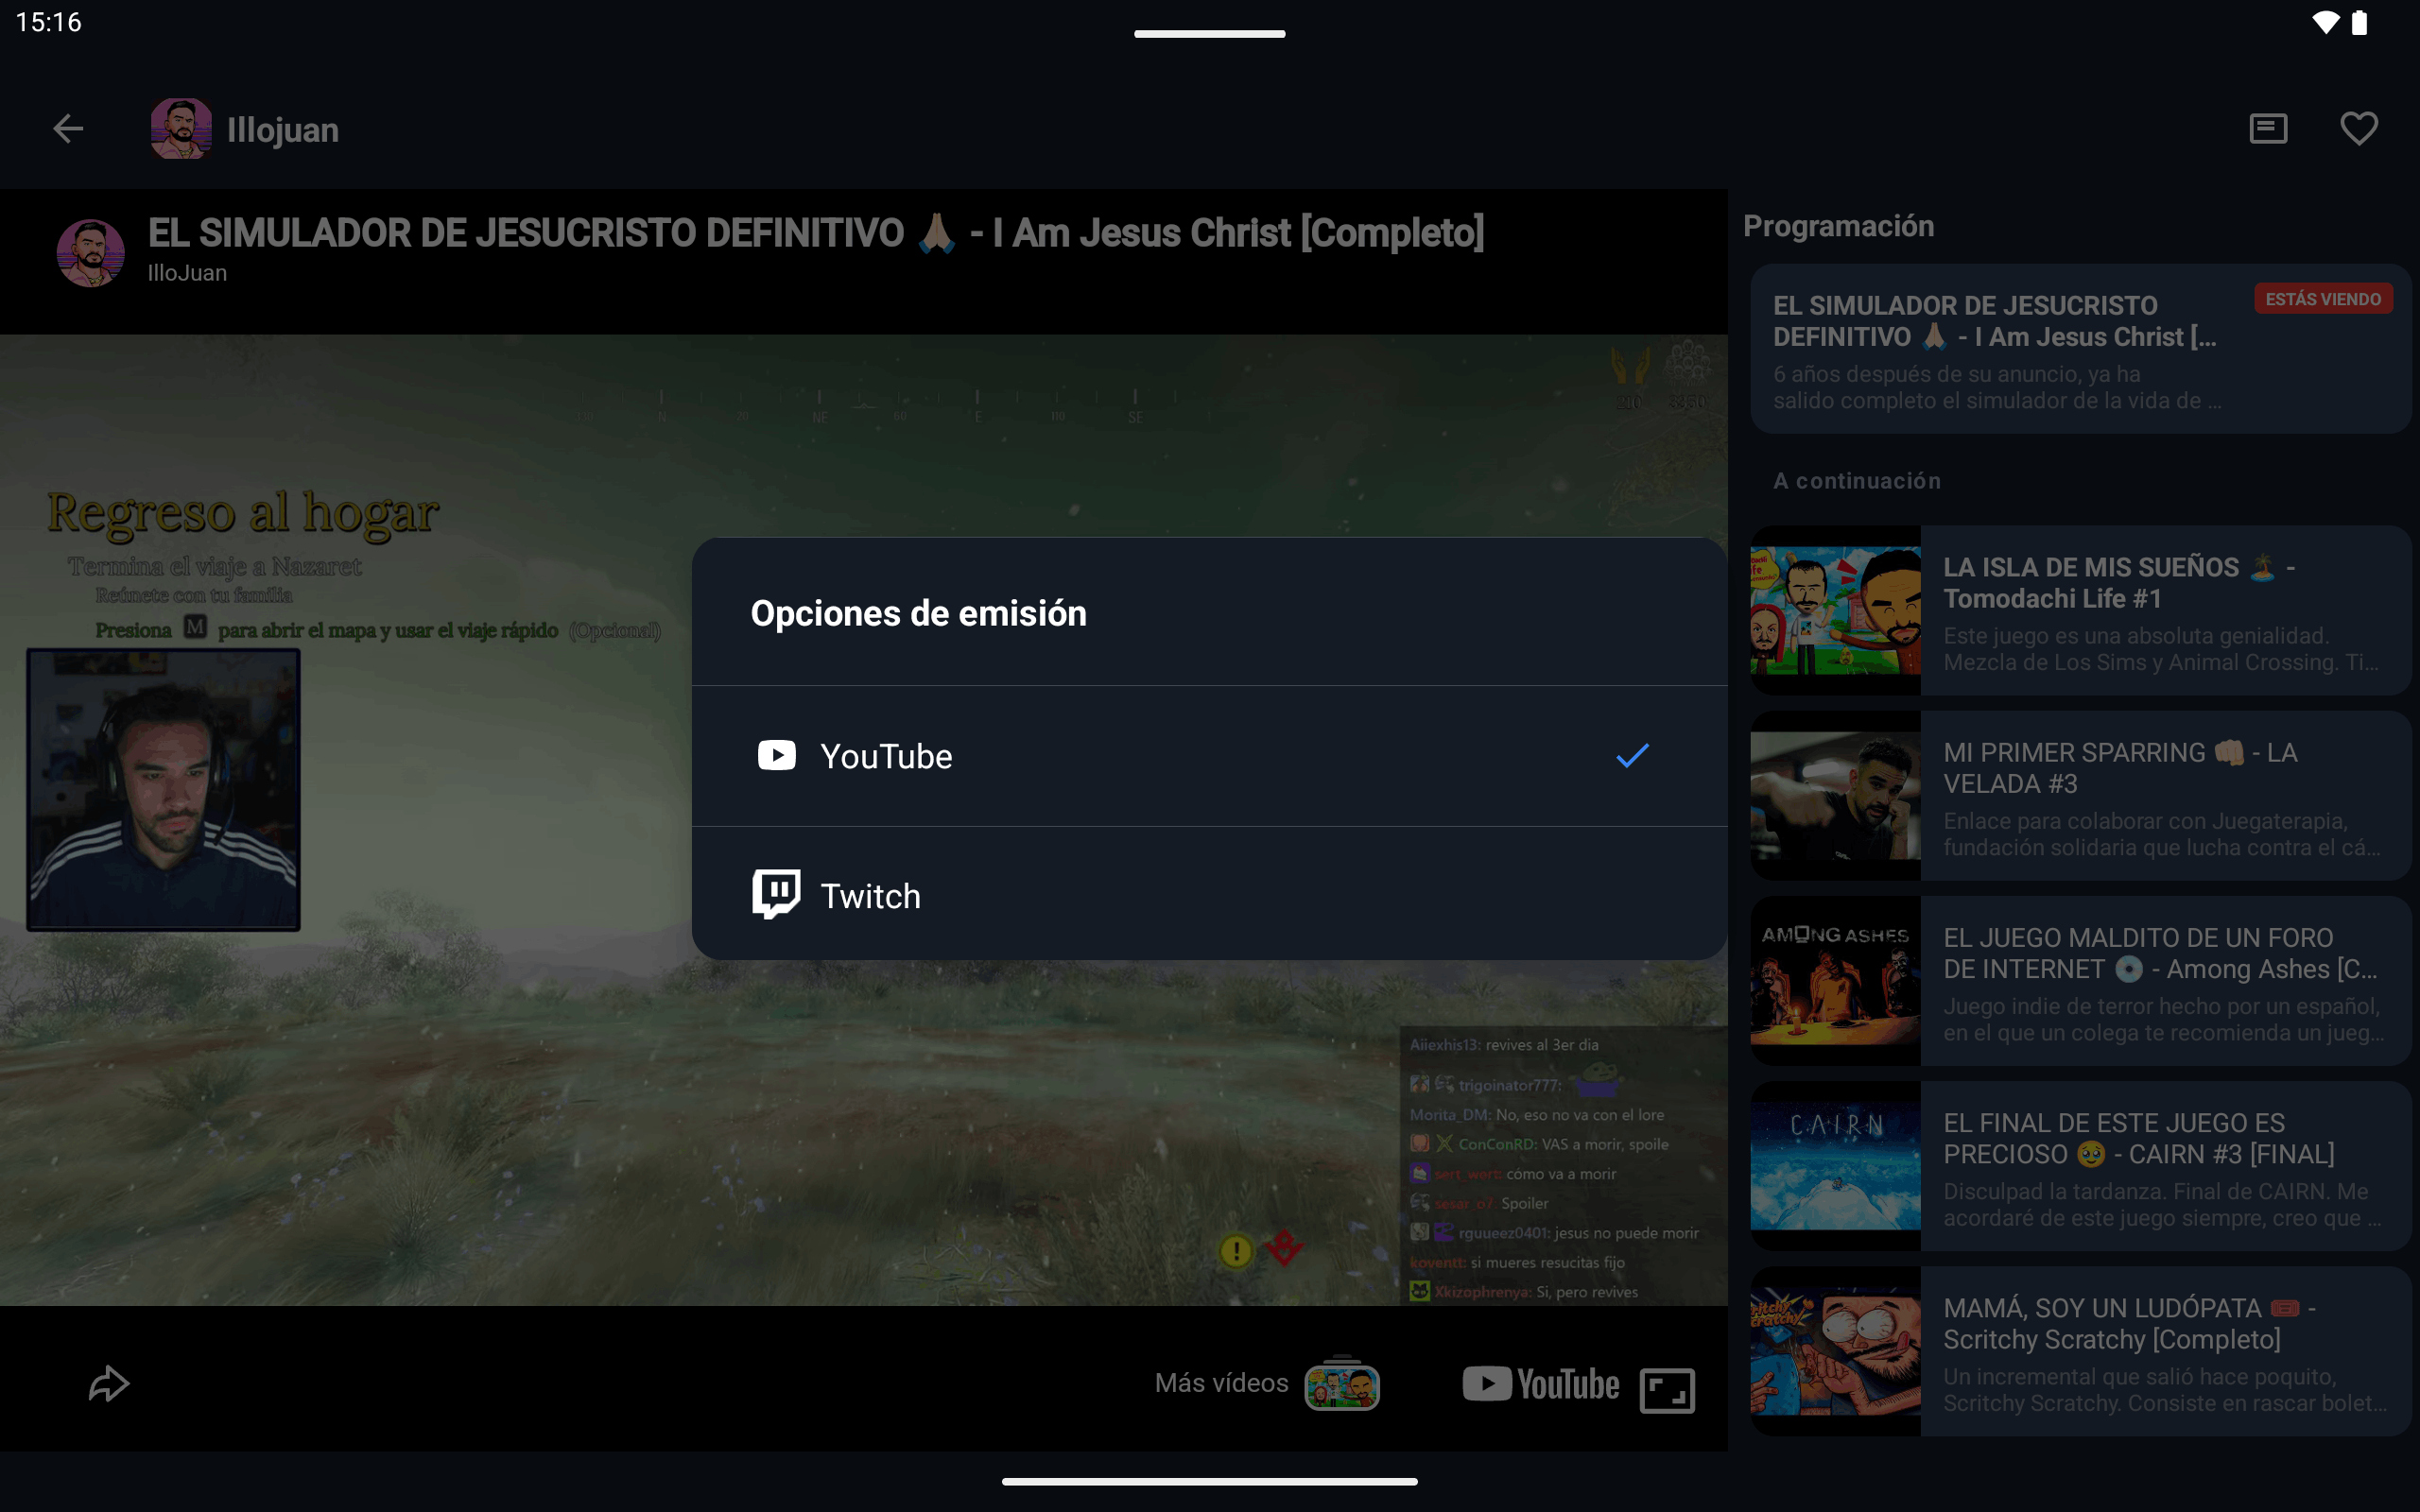Open EL JUEGO MALDITO Among Ashes video
This screenshot has width=2420, height=1512.
coord(2081,981)
